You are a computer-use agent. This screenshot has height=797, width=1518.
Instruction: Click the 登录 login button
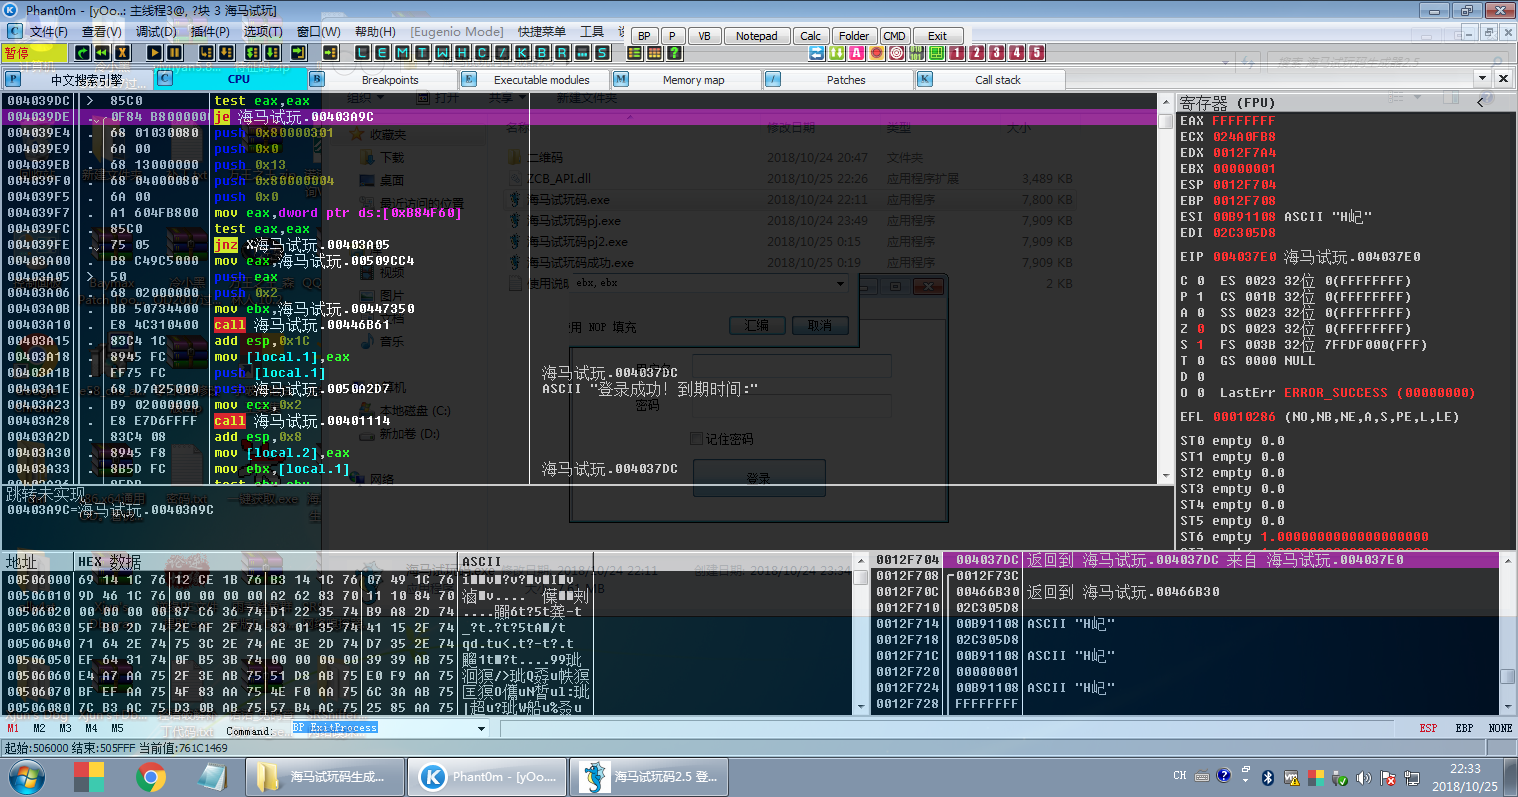(759, 478)
